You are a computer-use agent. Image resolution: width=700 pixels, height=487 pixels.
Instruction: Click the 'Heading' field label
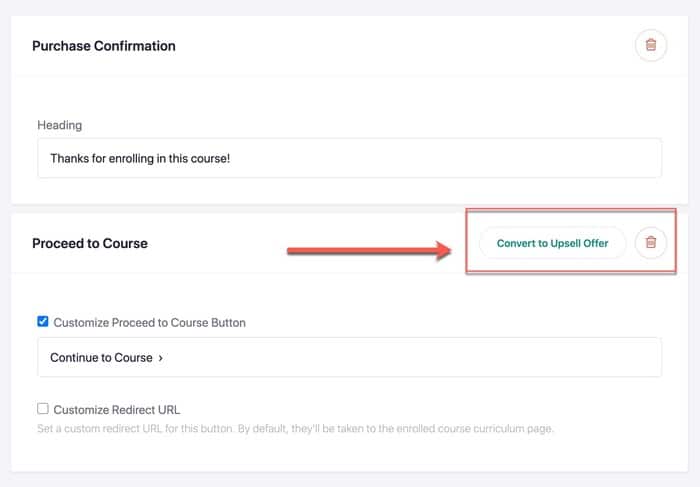59,125
